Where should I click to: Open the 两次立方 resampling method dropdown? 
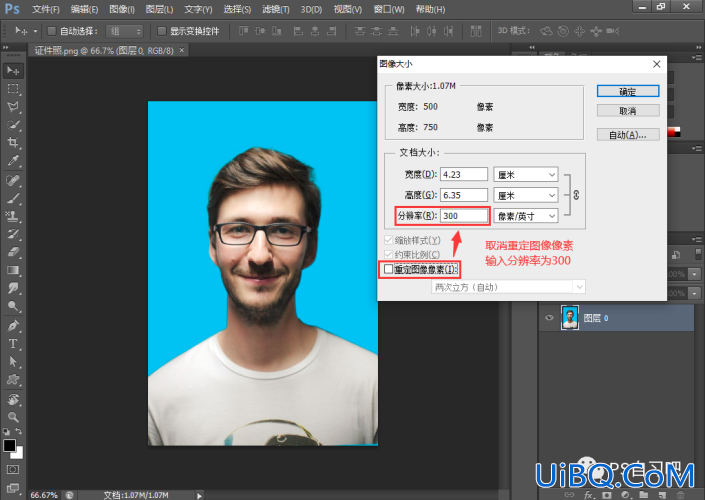coord(508,287)
